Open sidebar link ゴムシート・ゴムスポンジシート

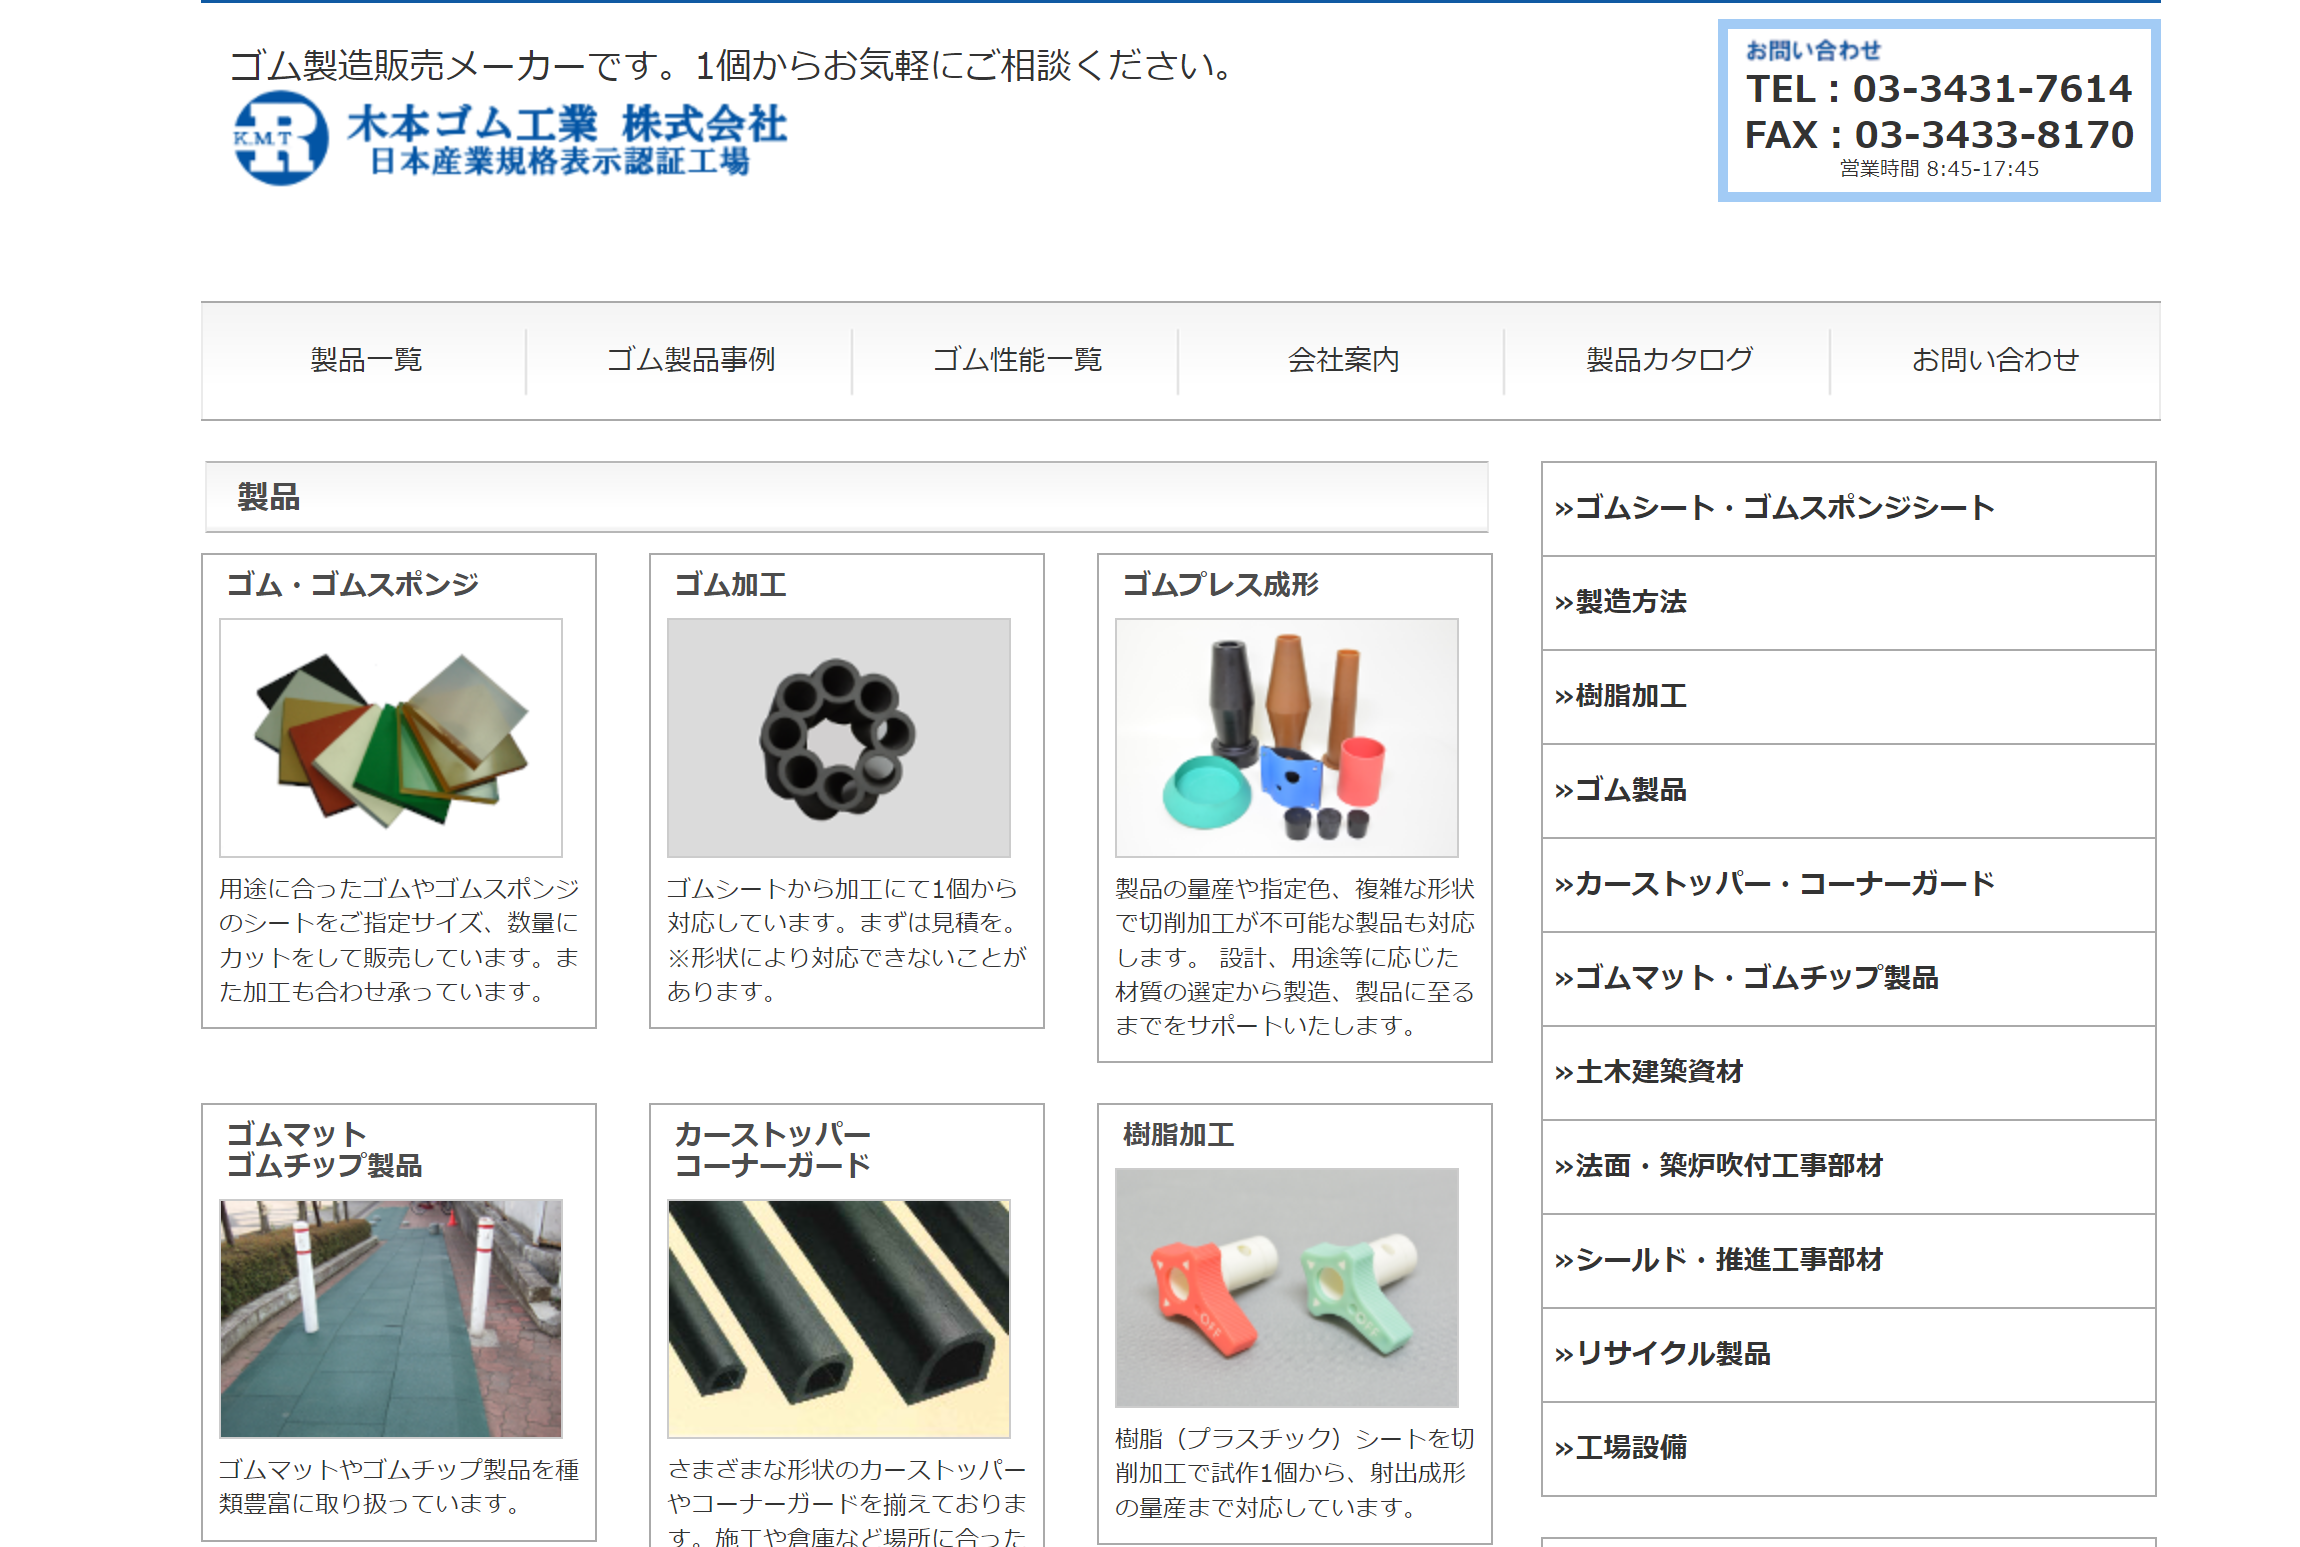point(1774,508)
